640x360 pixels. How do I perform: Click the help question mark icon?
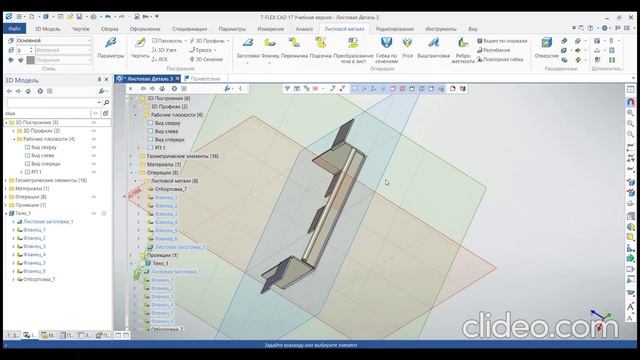pos(590,28)
